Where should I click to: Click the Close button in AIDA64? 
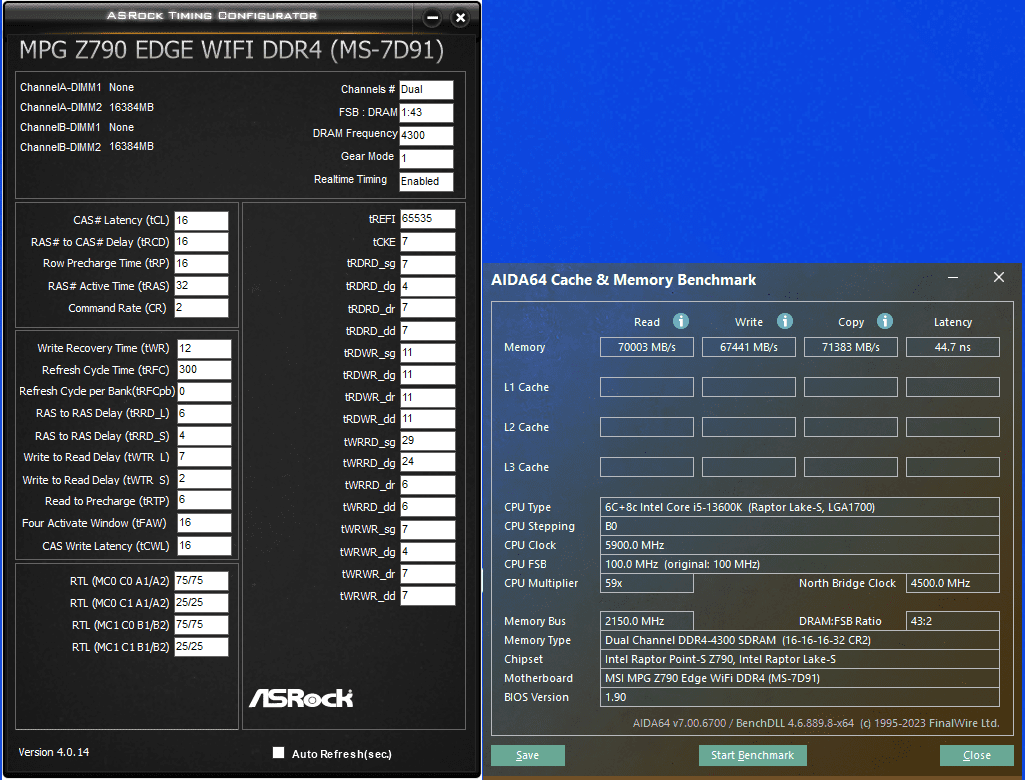tap(977, 755)
